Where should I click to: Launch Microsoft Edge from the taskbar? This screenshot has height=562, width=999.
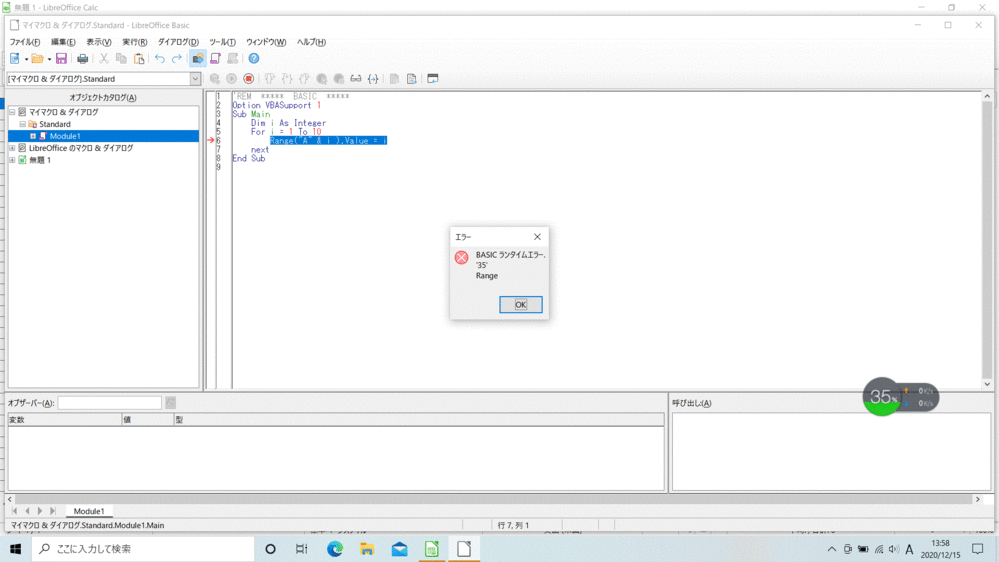[x=335, y=549]
